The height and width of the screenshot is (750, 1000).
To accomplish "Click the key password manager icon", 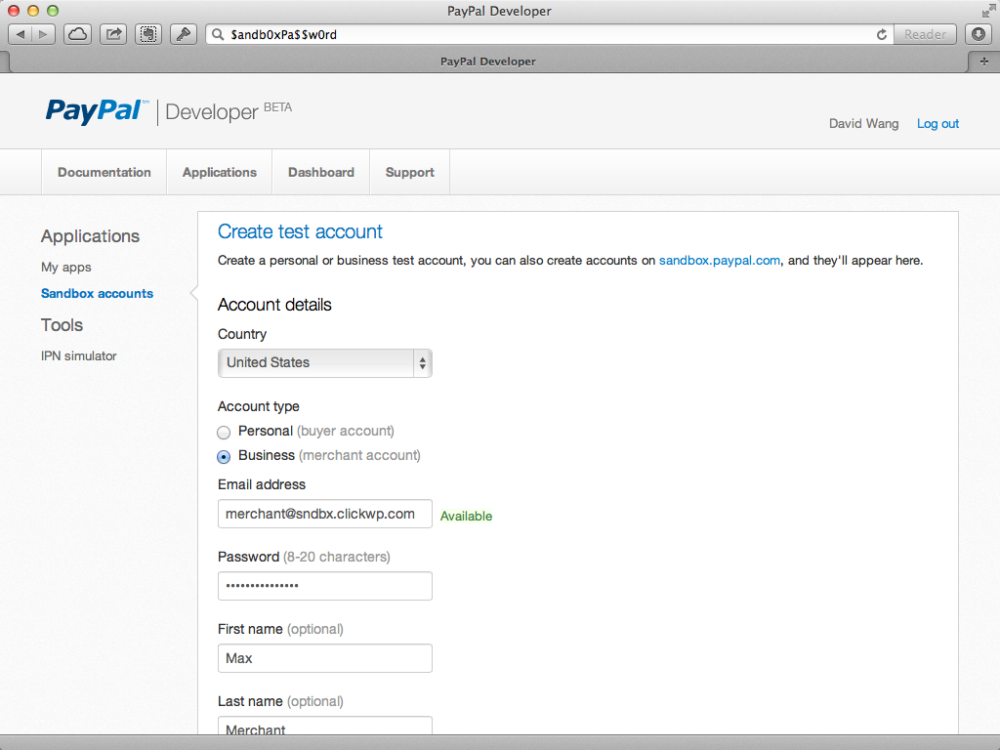I will (184, 34).
